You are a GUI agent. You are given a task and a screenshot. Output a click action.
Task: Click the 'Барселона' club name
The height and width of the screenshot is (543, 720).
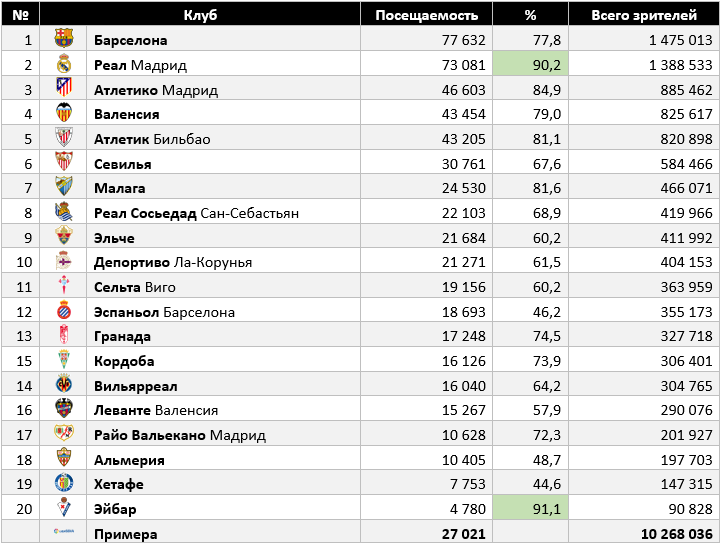click(x=130, y=40)
